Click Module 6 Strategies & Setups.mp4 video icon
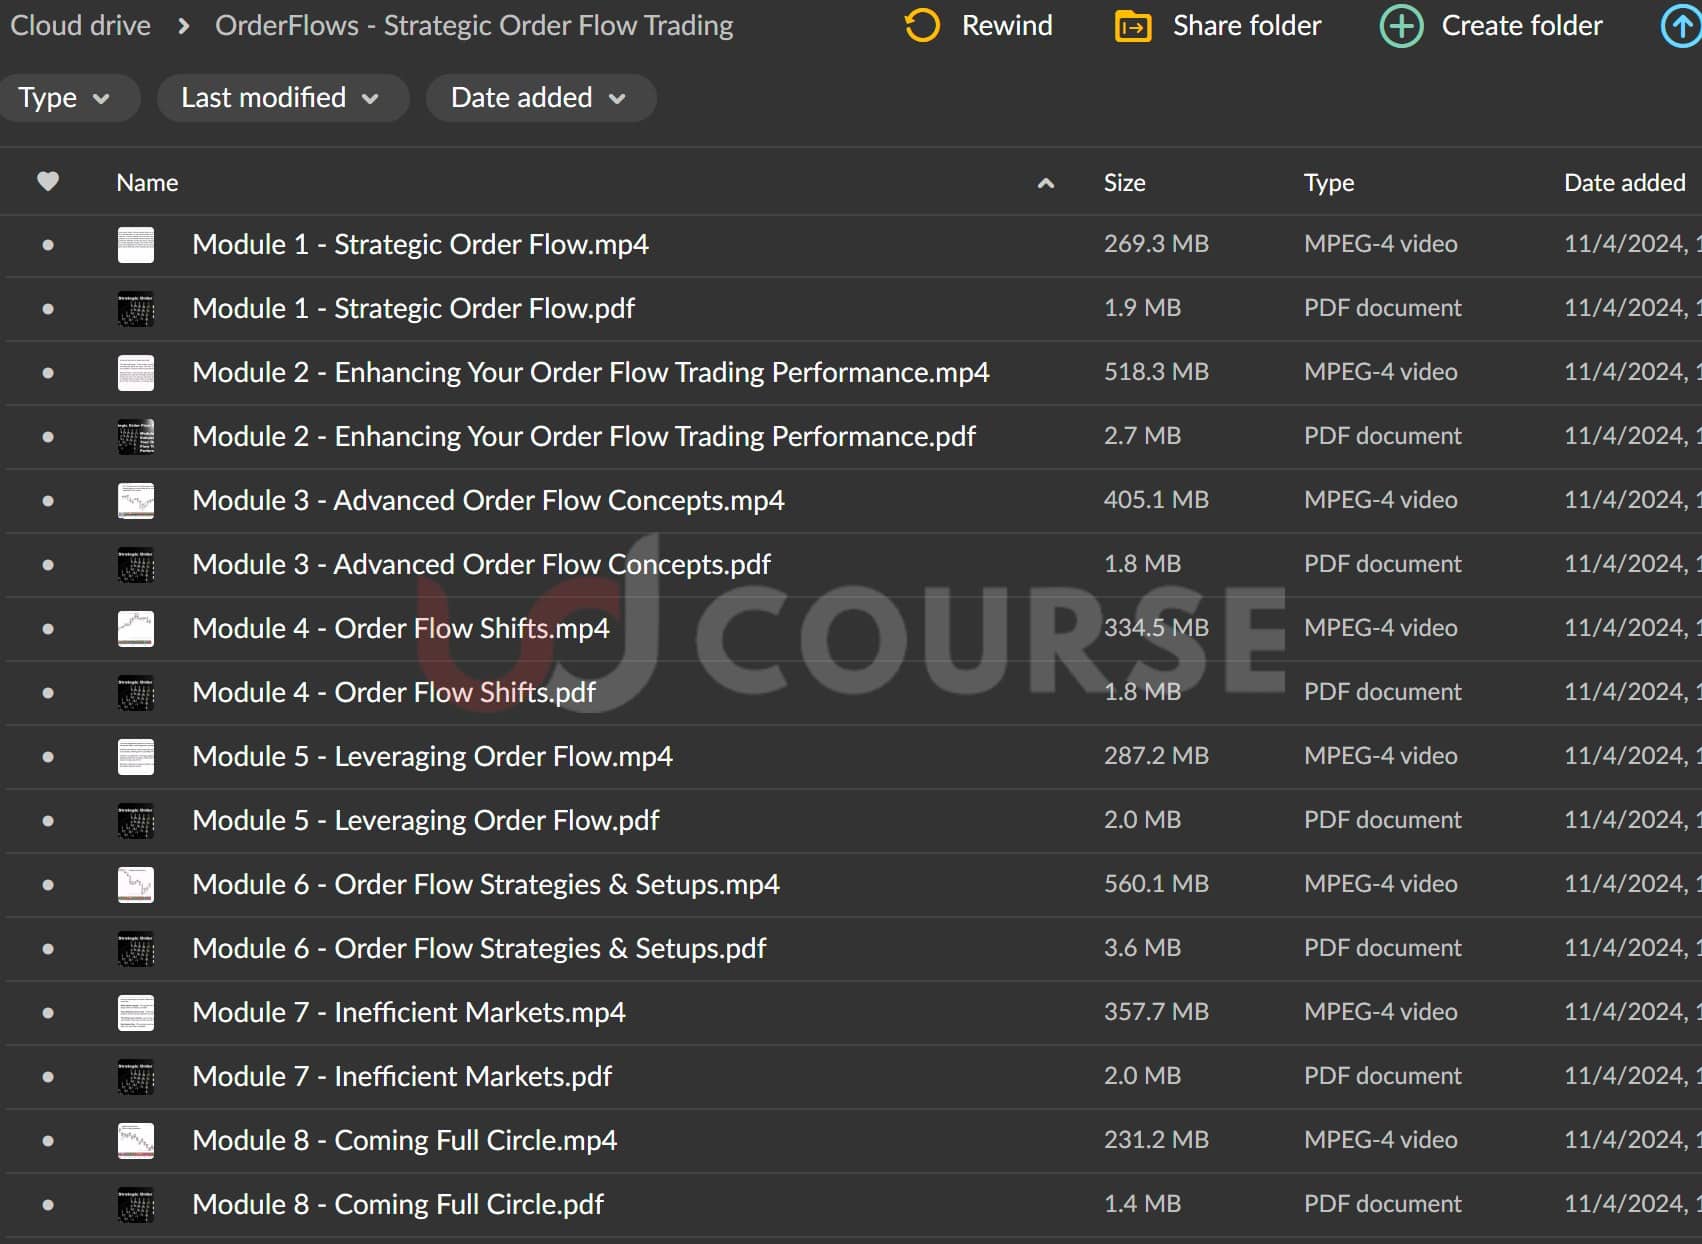The image size is (1702, 1244). pyautogui.click(x=136, y=885)
